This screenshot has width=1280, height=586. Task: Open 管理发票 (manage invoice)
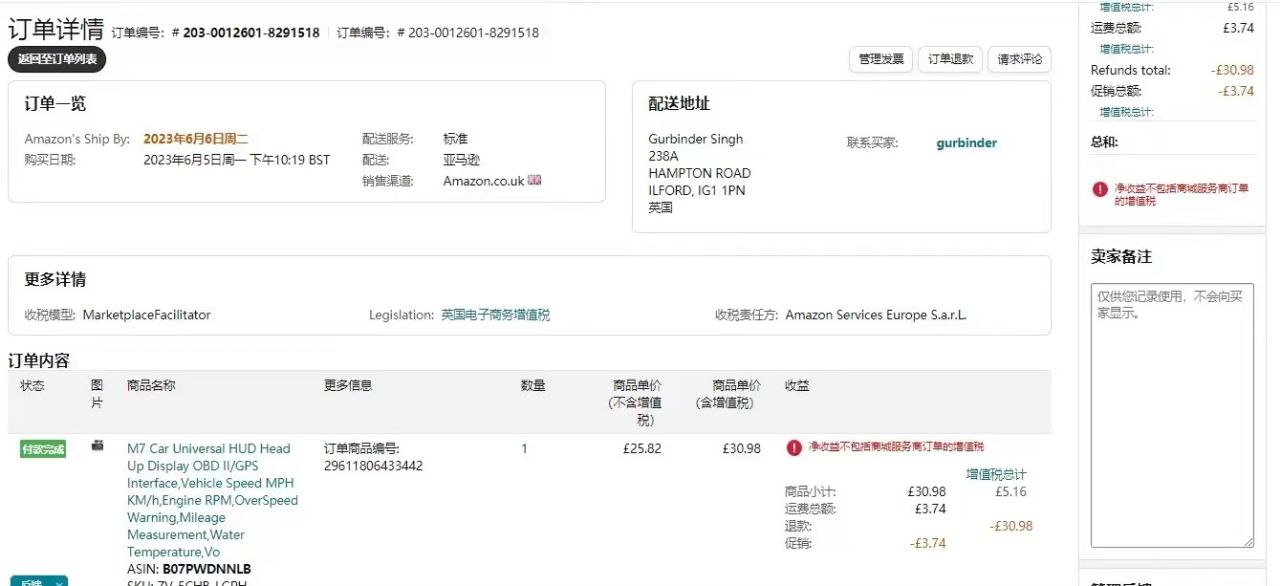tap(881, 59)
